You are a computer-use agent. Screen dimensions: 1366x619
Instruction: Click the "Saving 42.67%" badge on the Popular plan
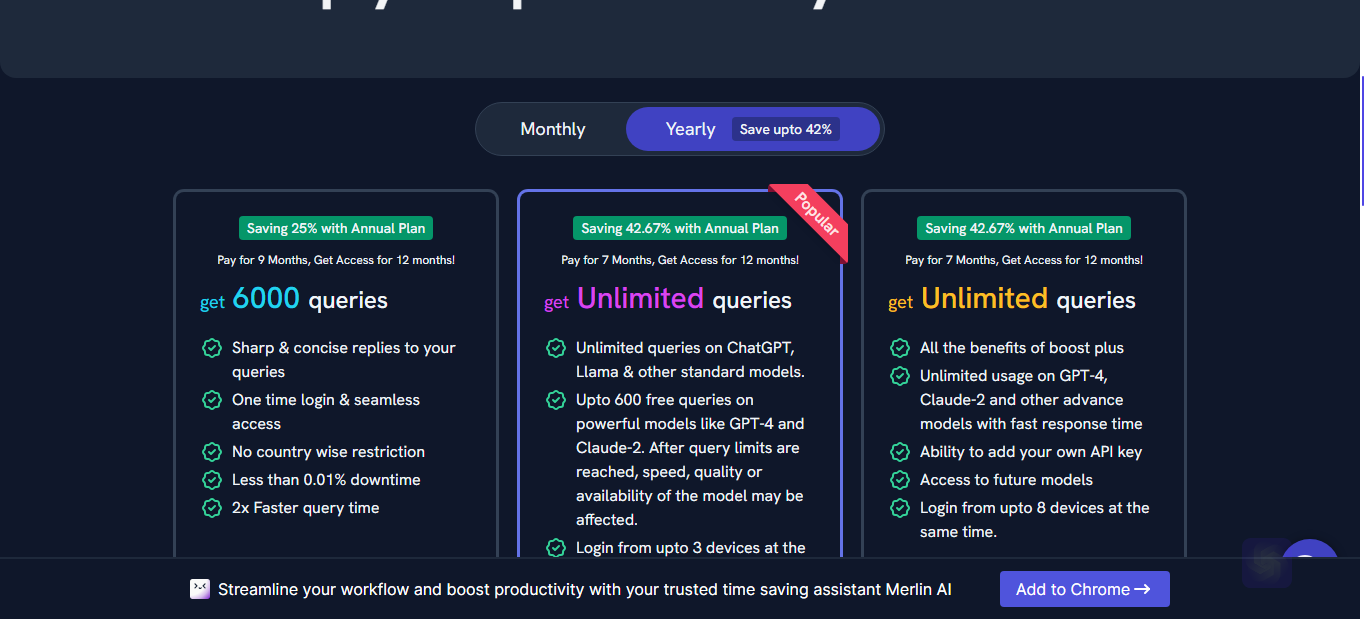coord(680,228)
